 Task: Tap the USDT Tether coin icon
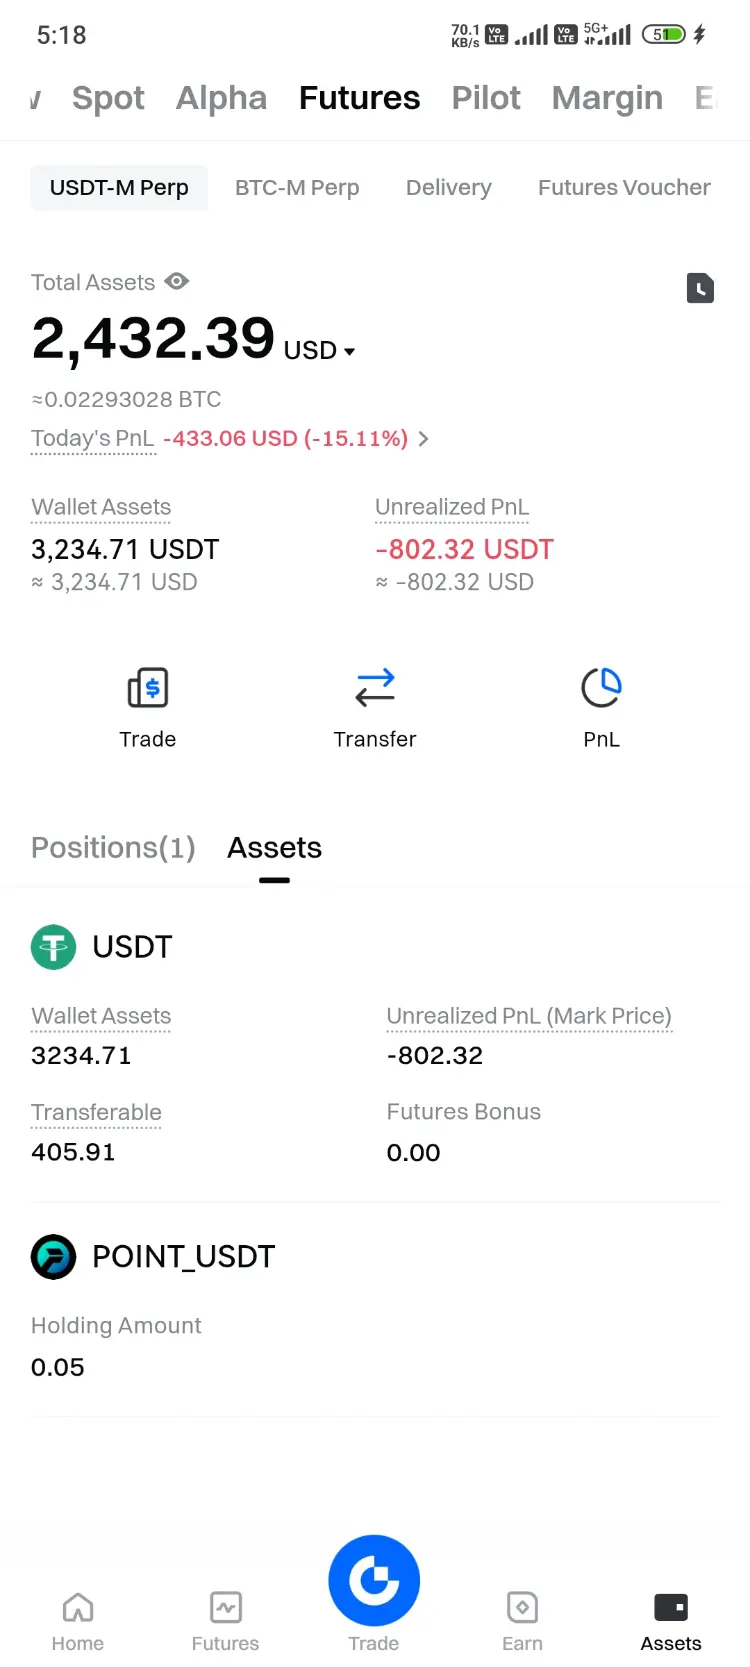(54, 946)
